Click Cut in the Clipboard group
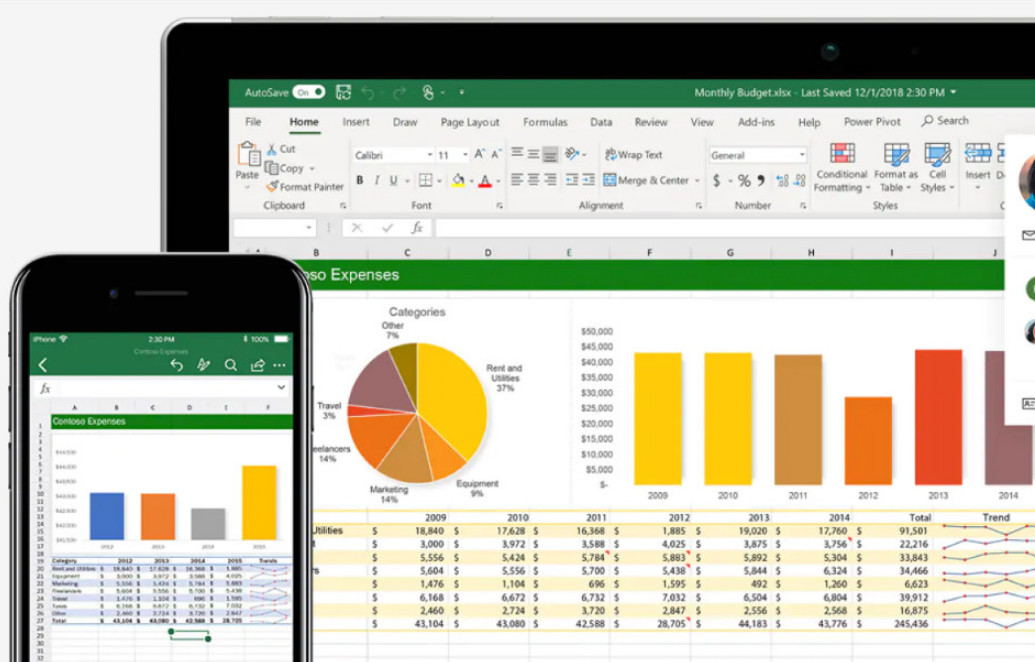Screen dimensions: 1035x662 tap(281, 149)
